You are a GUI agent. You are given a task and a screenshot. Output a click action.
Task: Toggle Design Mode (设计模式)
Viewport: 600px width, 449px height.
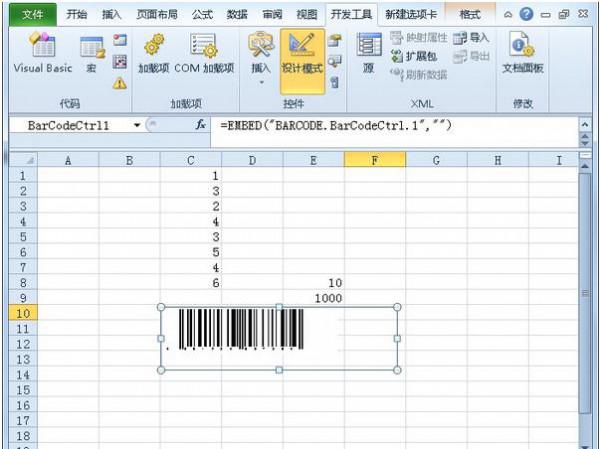302,61
